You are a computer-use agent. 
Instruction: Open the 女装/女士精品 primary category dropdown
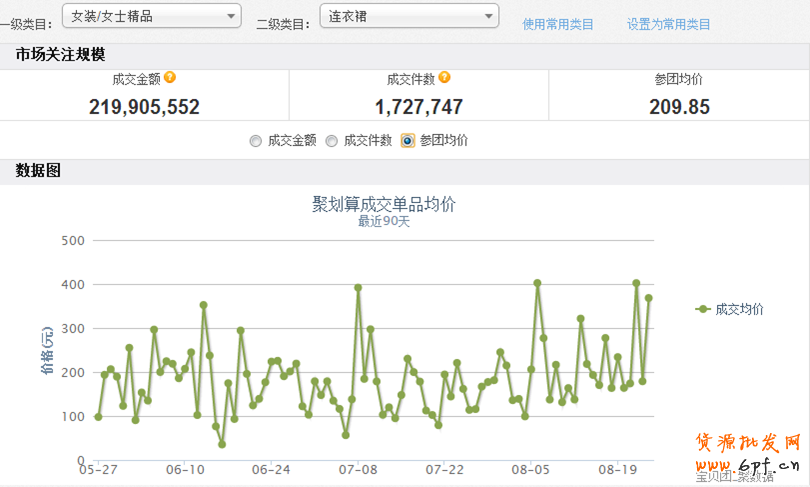point(152,15)
